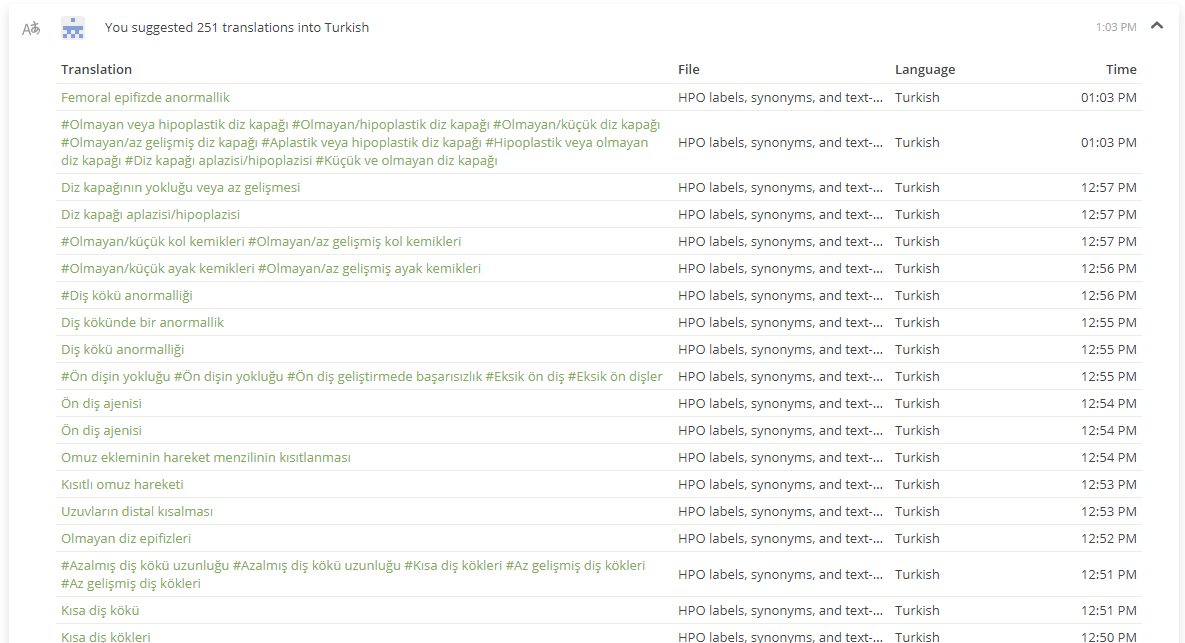Click the 12:51 PM time for 'Kısa diş kökü'
Screen dimensions: 1185x643
coord(1108,611)
